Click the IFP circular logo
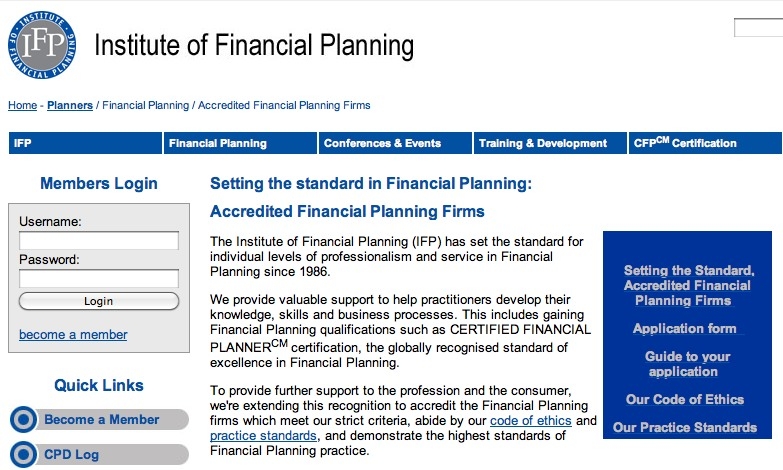This screenshot has height=470, width=783. click(x=42, y=45)
